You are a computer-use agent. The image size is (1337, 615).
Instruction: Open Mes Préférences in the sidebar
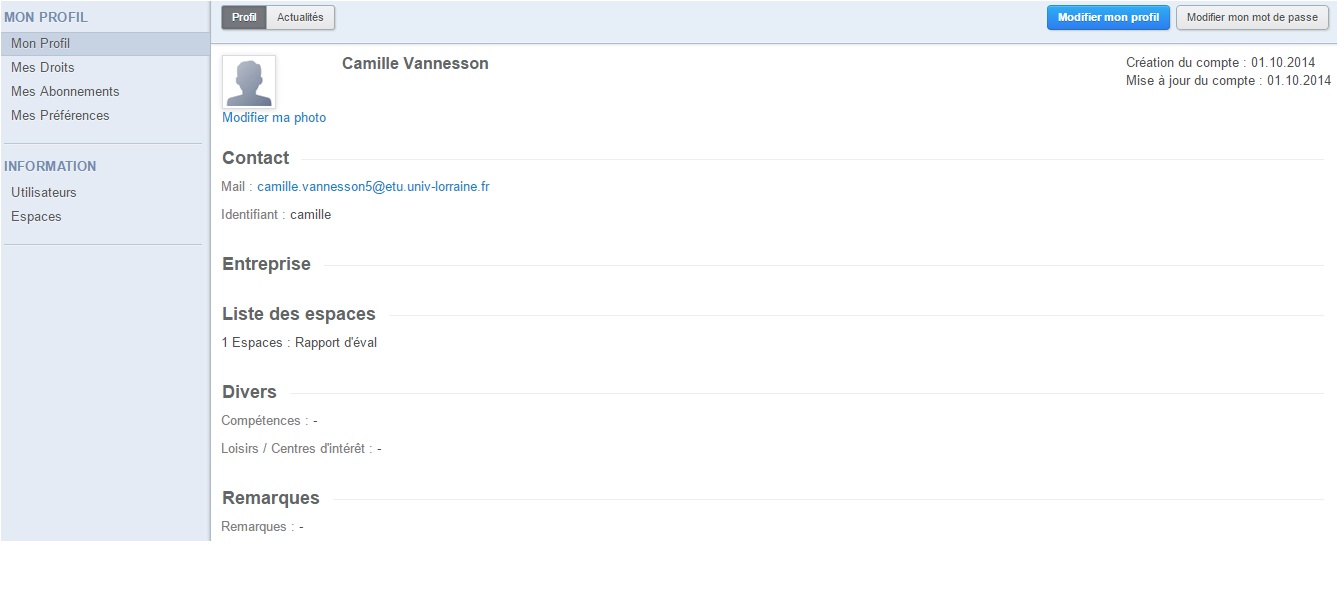(x=60, y=116)
